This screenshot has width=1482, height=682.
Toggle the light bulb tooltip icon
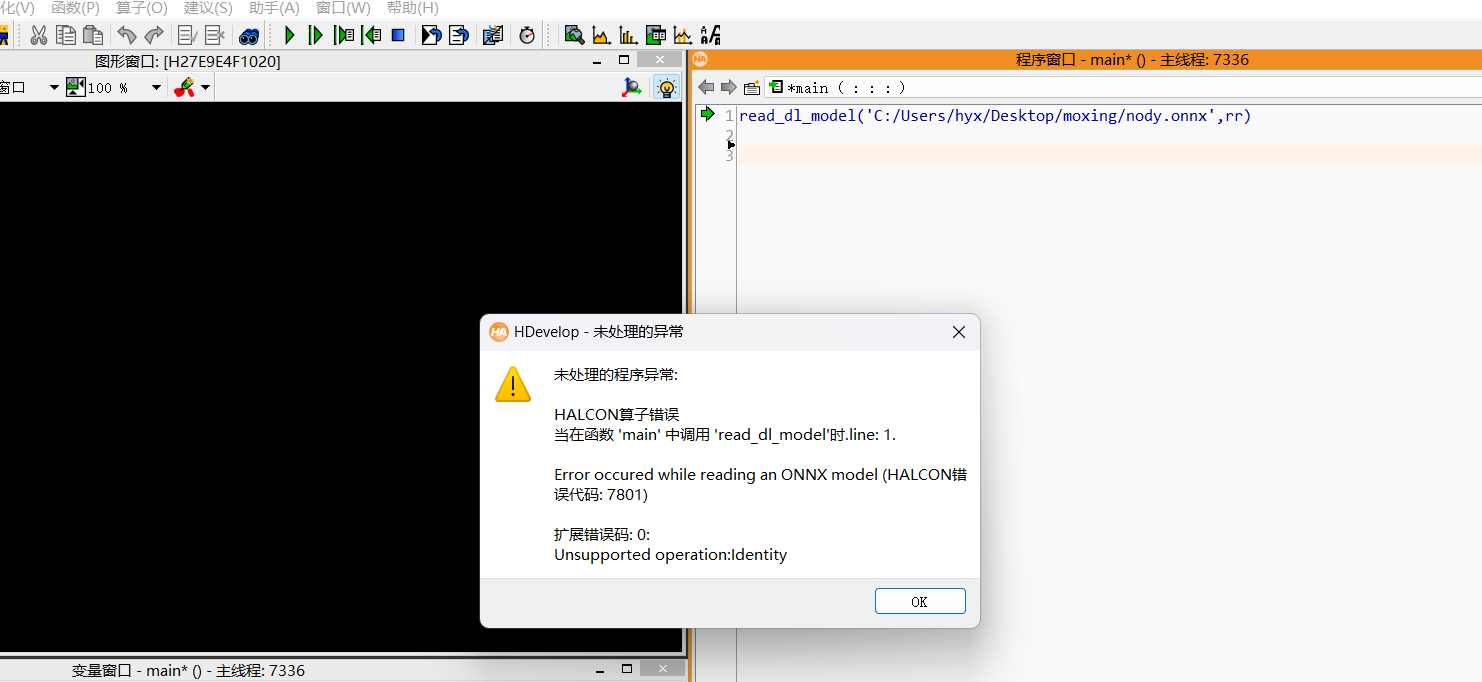tap(666, 88)
